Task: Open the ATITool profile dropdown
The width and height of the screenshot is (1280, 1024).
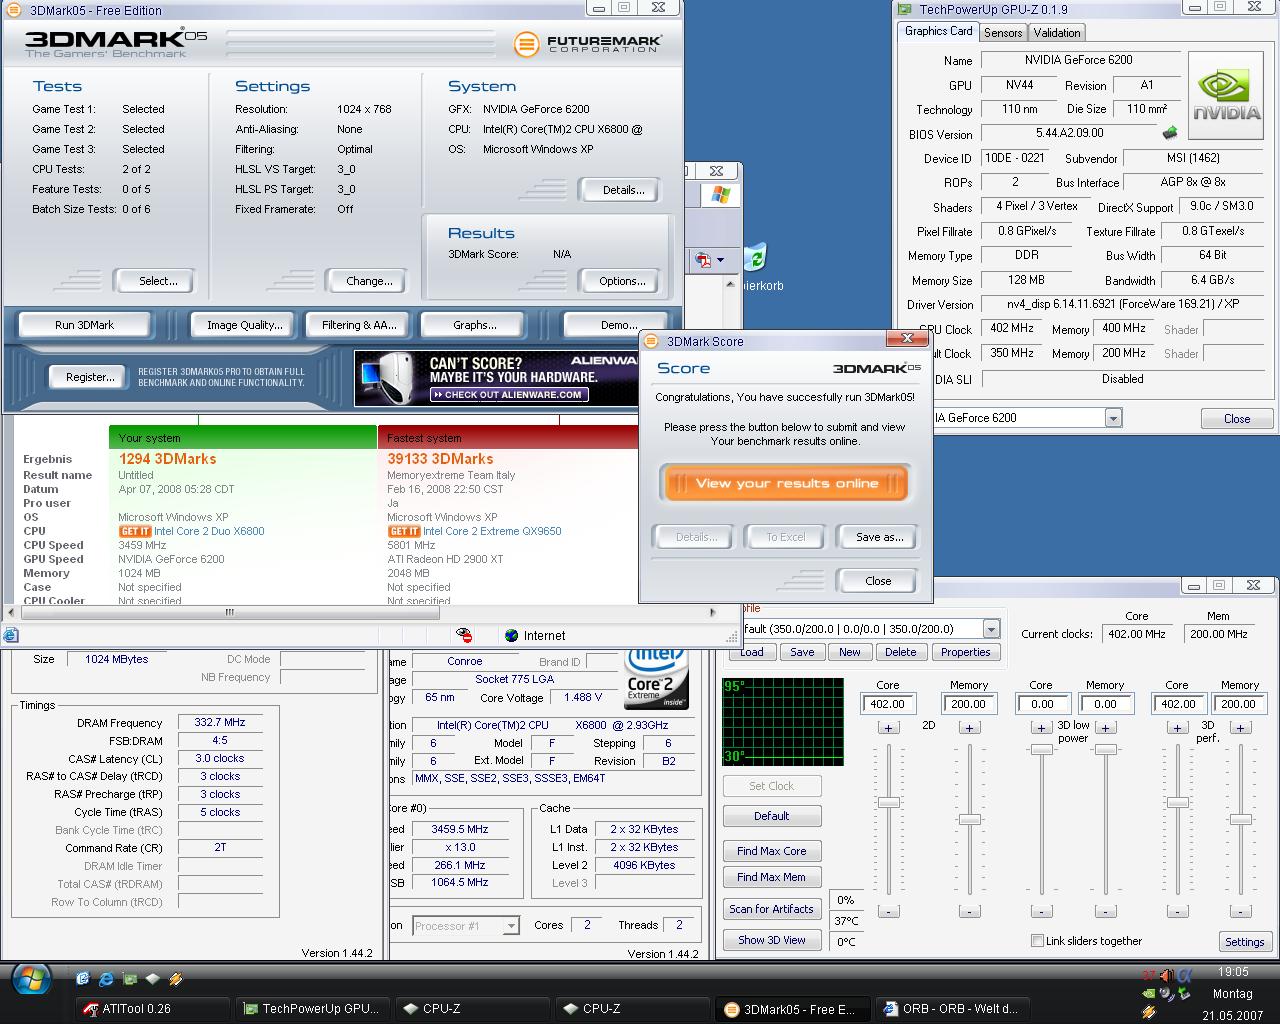Action: 991,629
